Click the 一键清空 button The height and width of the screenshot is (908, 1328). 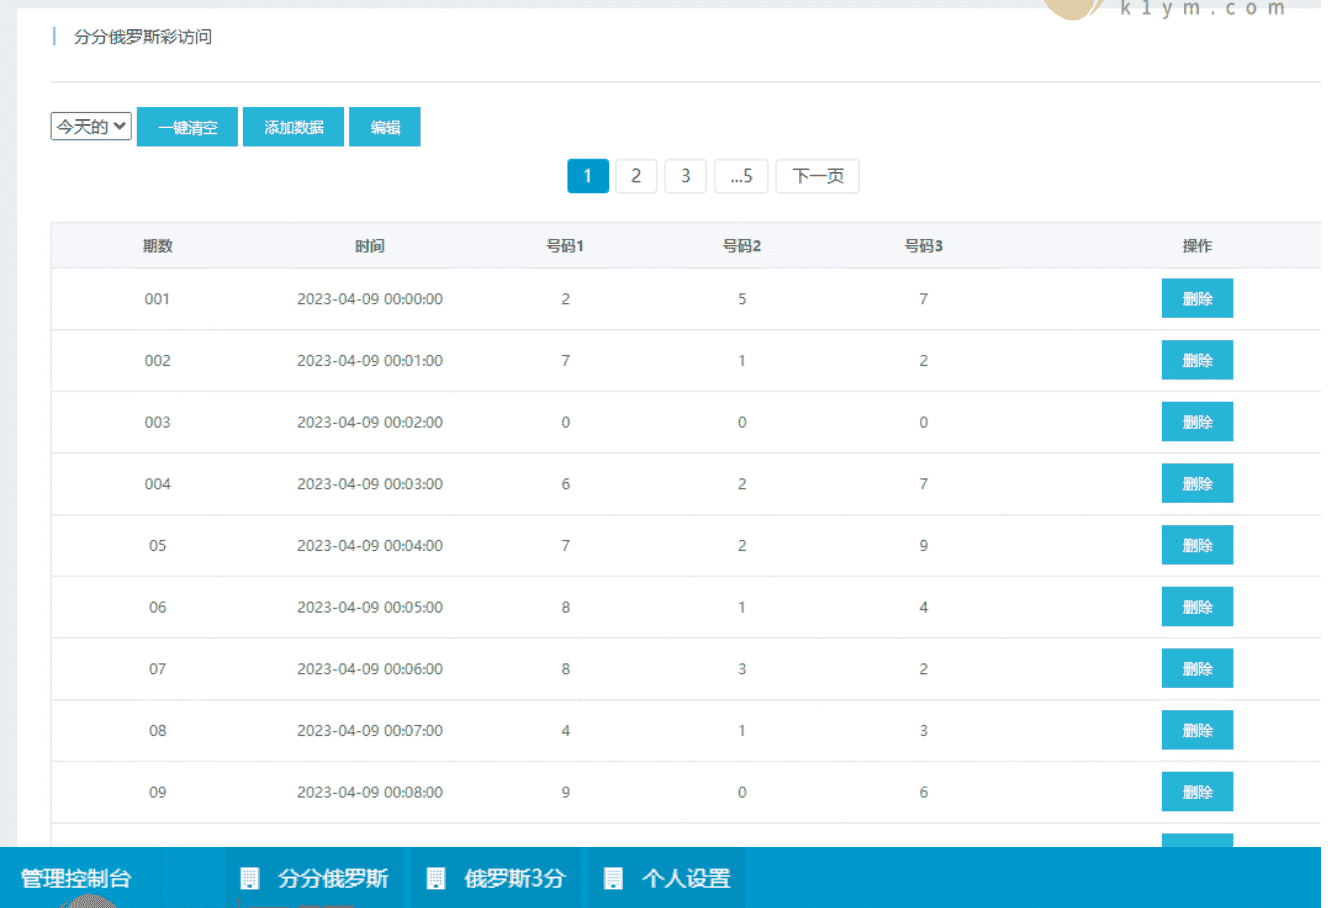187,127
